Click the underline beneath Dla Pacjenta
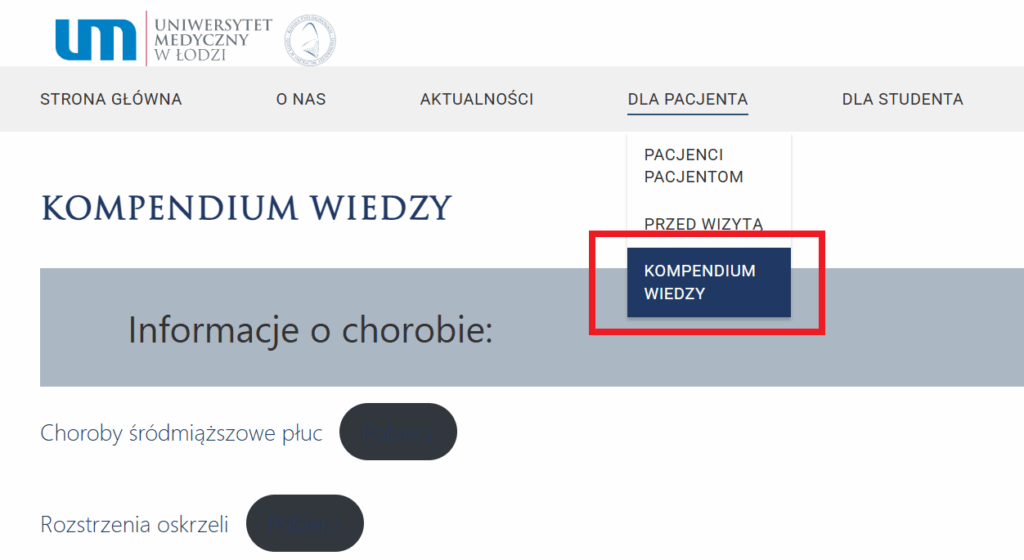Viewport: 1024px width, 560px height. pos(688,114)
